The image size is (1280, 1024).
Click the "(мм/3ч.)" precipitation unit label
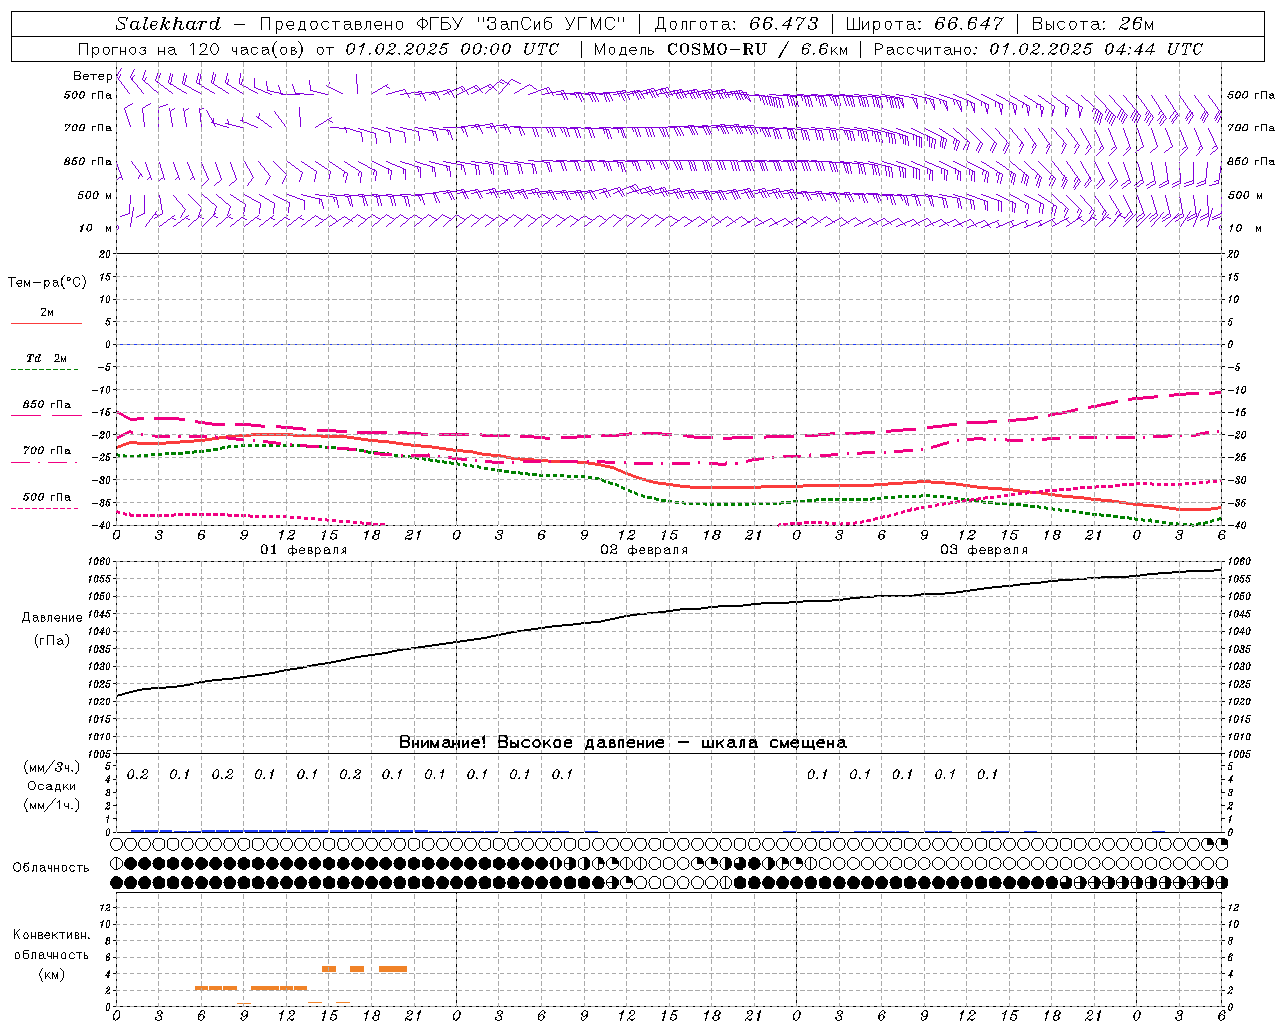[x=52, y=767]
